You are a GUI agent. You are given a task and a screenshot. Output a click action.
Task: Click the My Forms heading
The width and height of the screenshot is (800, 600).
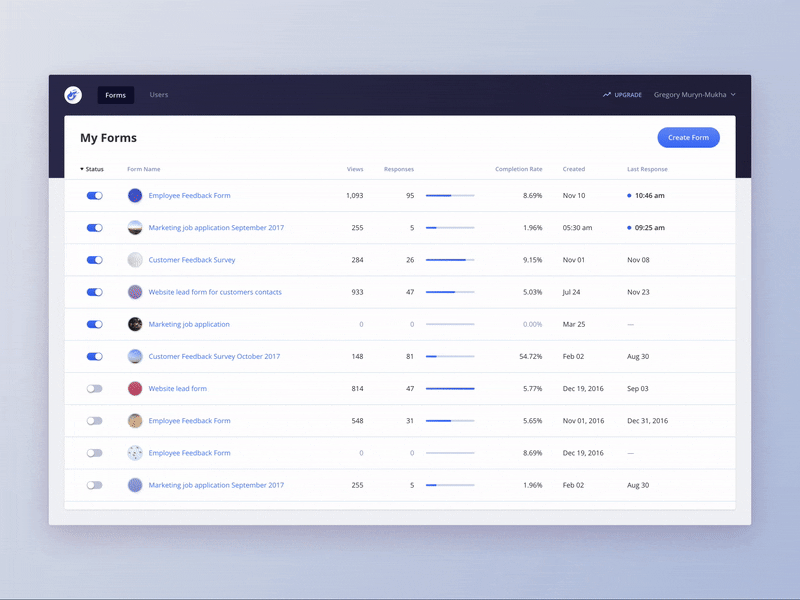coord(108,138)
